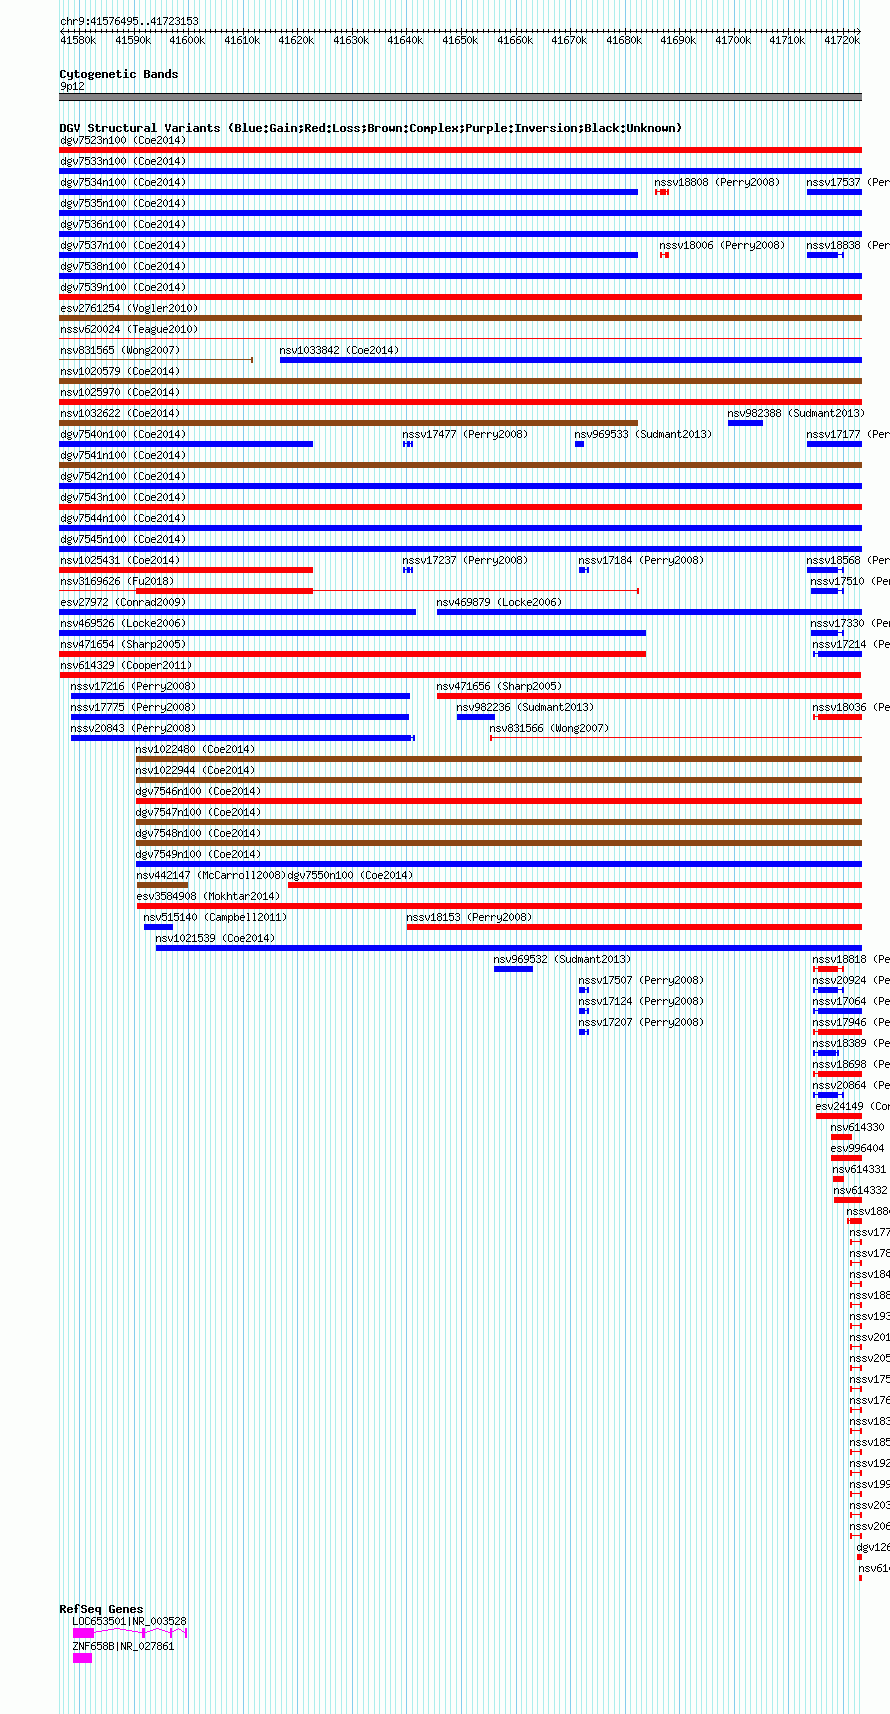Click the nssv20843 (Perry2008) label

click(x=133, y=728)
